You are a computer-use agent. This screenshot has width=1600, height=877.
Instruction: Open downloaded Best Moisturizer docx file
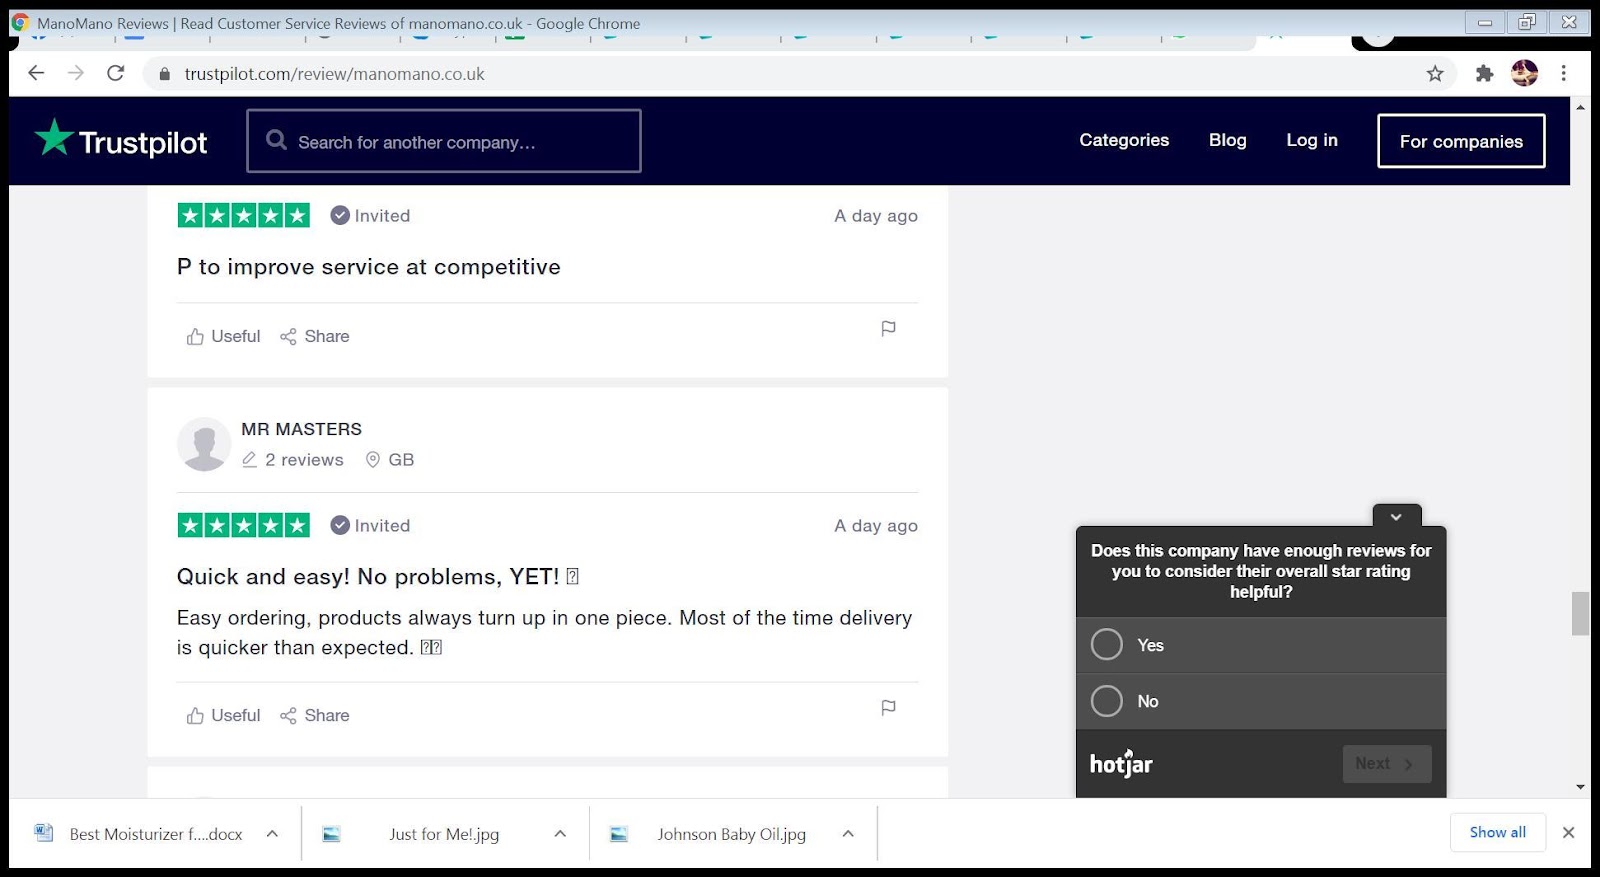tap(140, 833)
